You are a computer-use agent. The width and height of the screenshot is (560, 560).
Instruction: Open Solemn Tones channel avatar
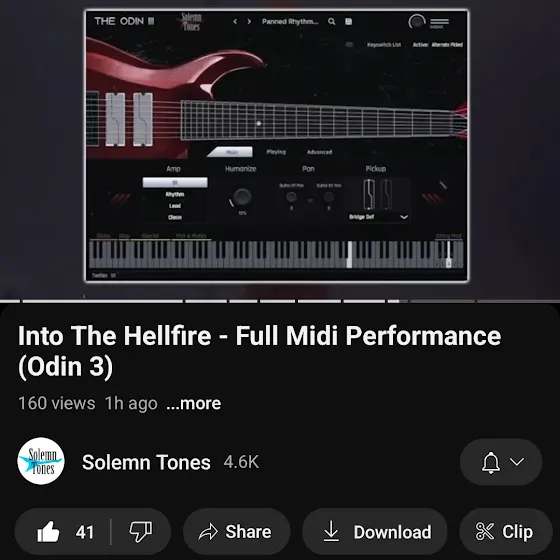point(41,461)
